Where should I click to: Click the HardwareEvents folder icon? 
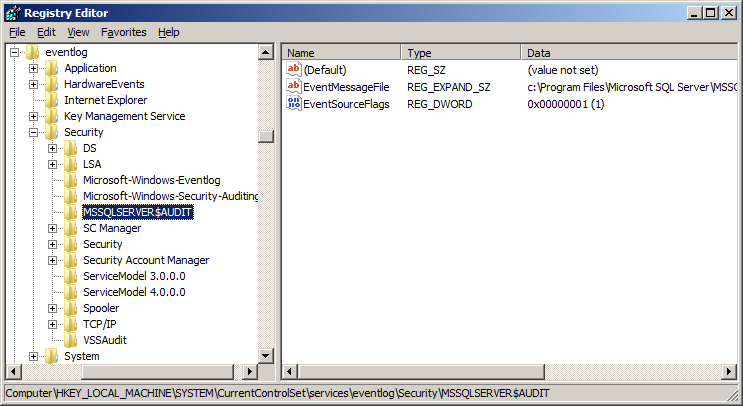coord(52,84)
